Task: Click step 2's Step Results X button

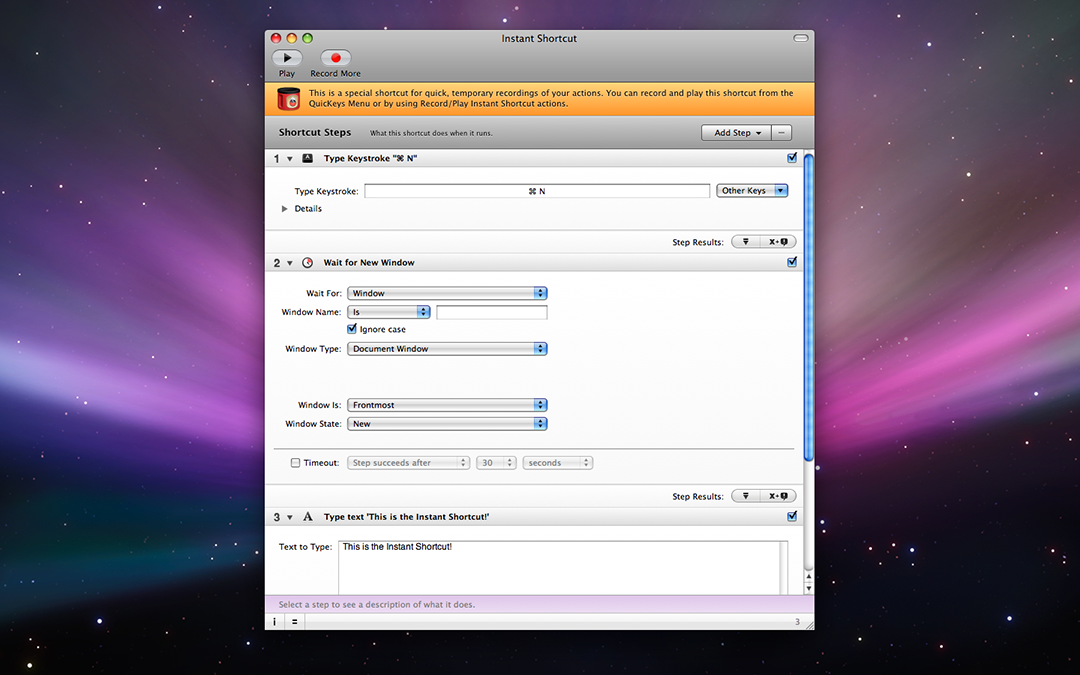Action: click(778, 496)
